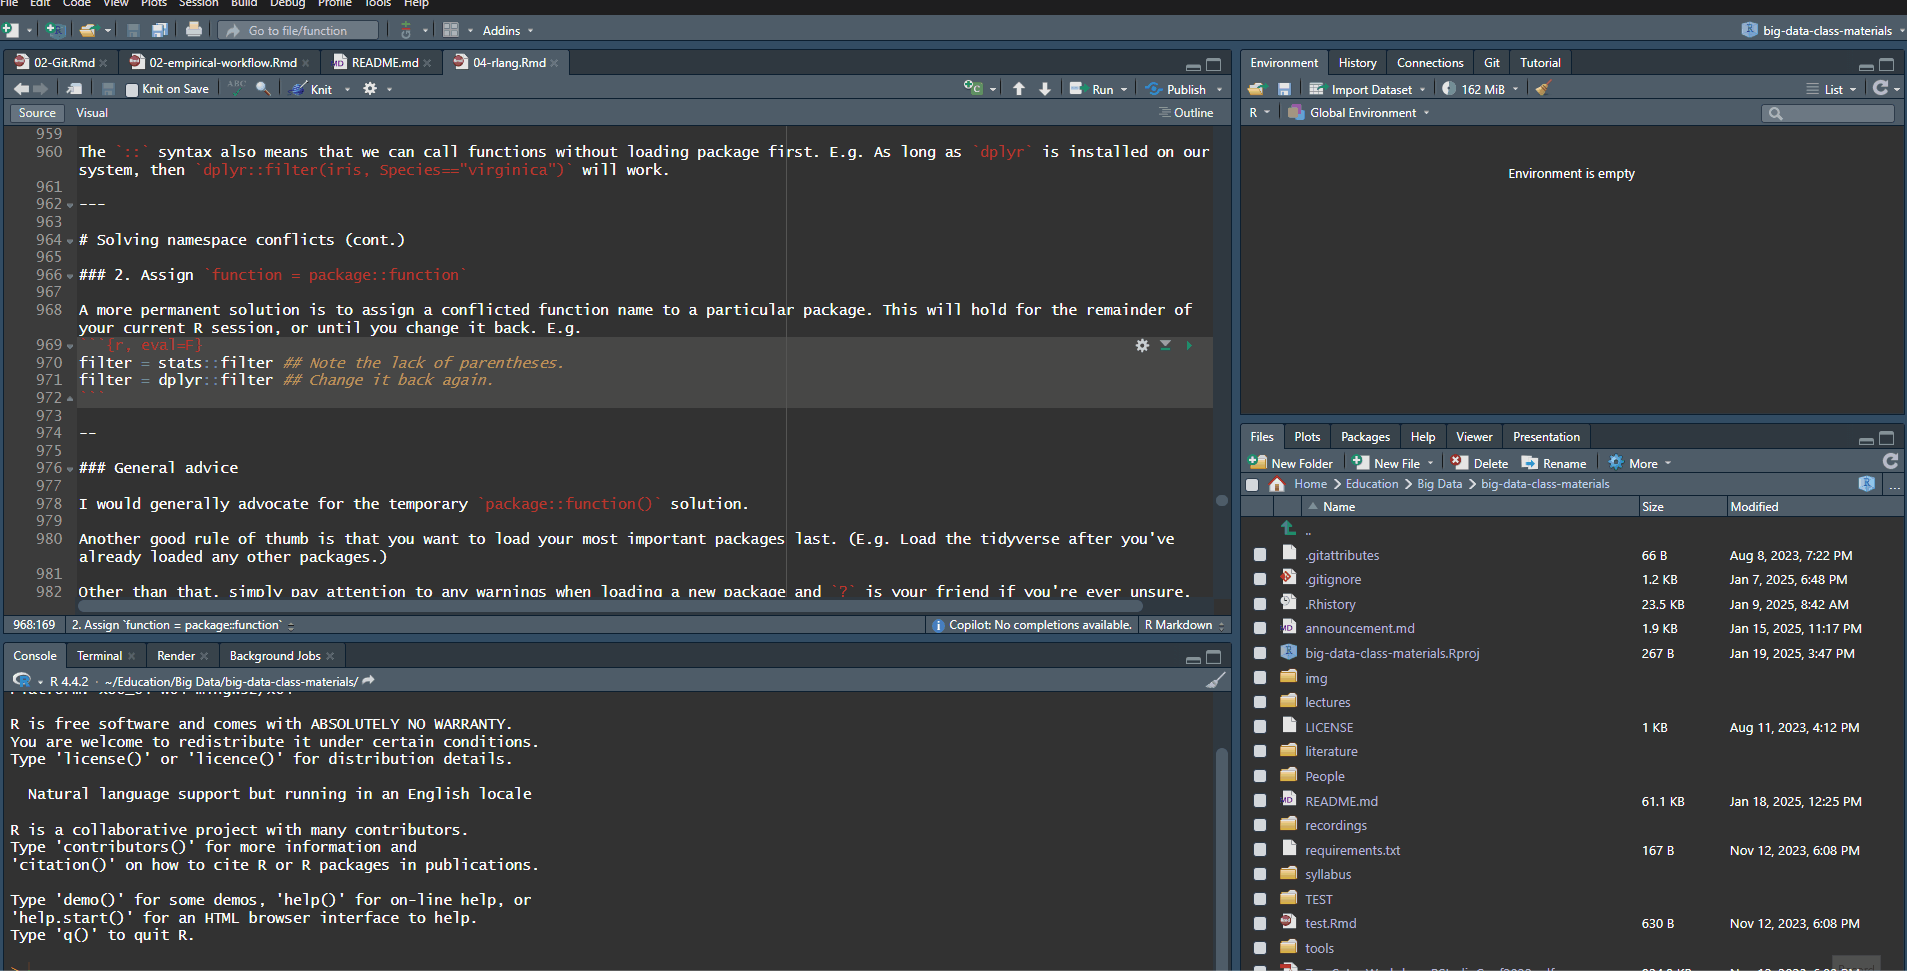Click the Insert new code chunk icon

[x=973, y=88]
